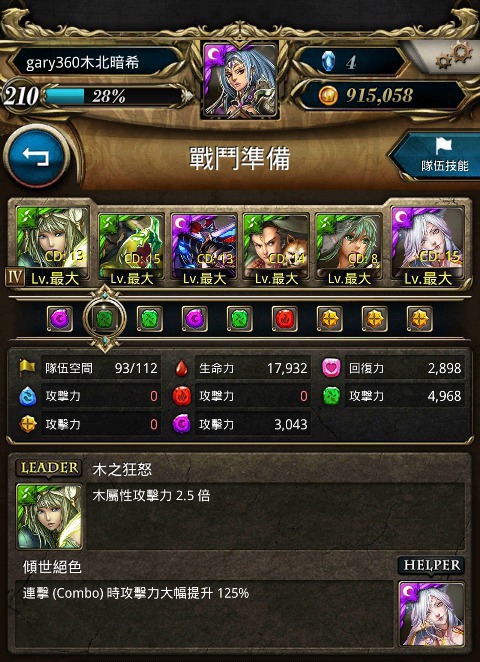The image size is (480, 662).
Task: Switch to the first purple dark team slot
Action: (60, 319)
